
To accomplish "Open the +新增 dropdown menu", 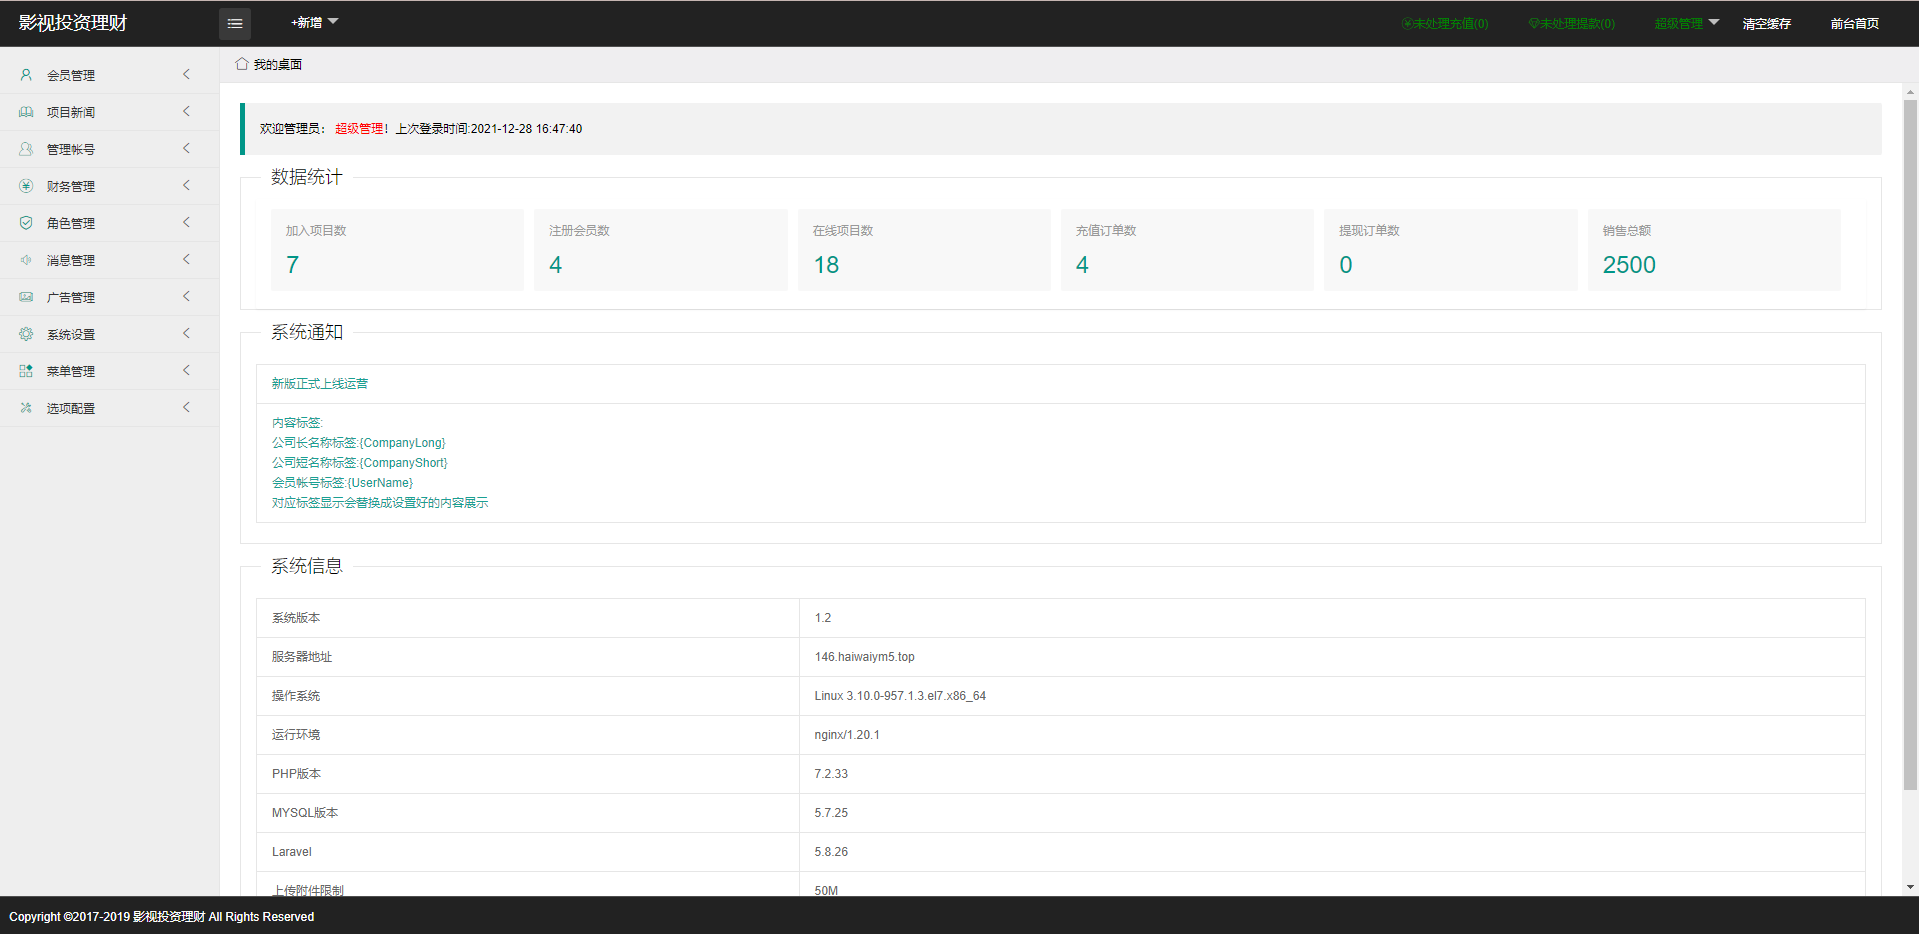I will [x=314, y=22].
